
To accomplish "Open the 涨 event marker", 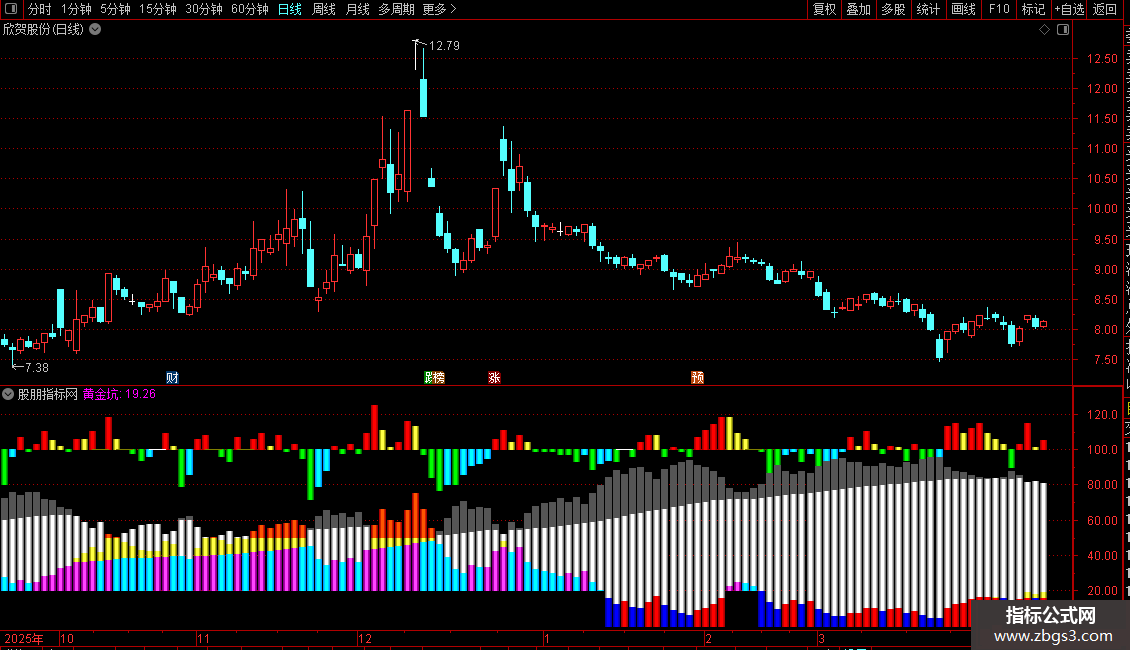I will click(x=494, y=378).
